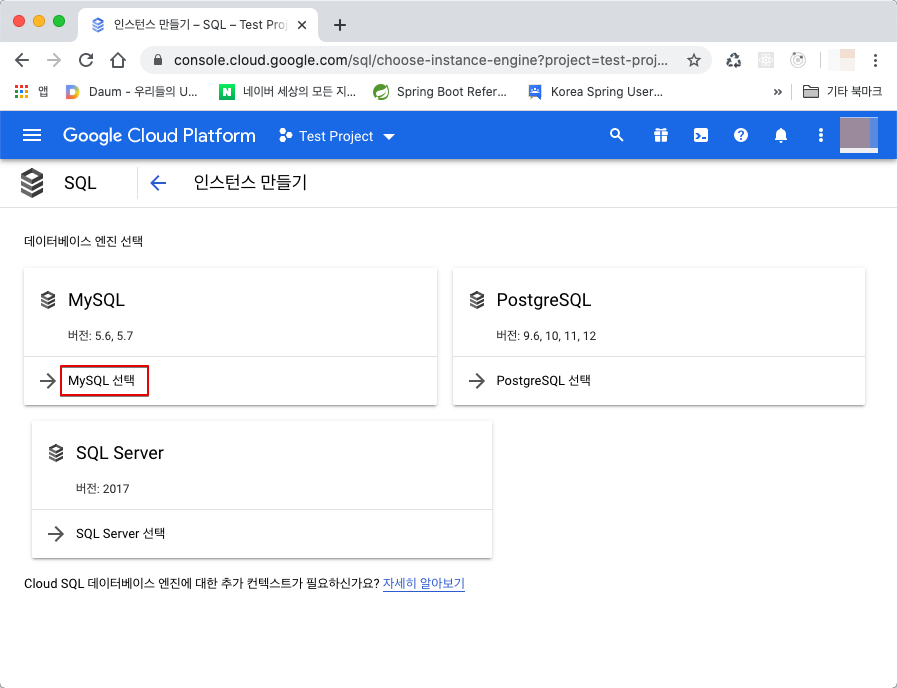This screenshot has height=688, width=897.
Task: Click the 인스턴스 만들기 page title
Action: coord(250,182)
